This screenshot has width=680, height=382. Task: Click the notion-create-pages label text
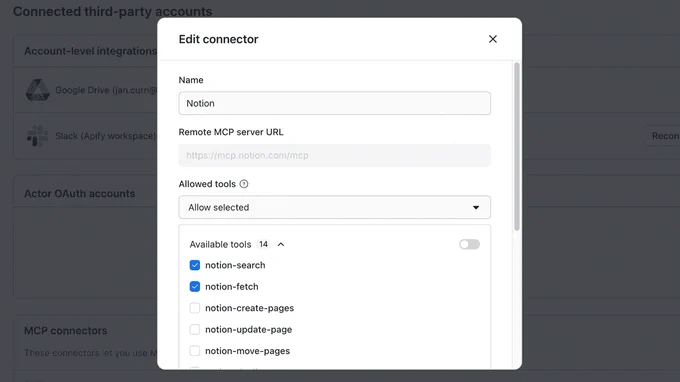(x=249, y=308)
